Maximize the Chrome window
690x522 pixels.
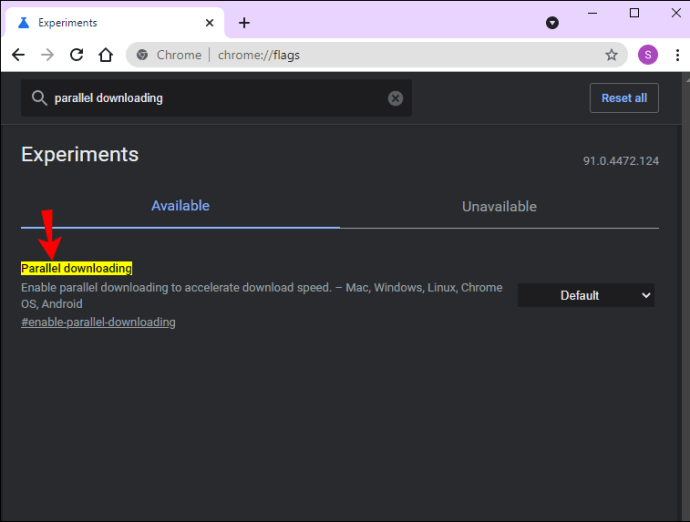634,13
